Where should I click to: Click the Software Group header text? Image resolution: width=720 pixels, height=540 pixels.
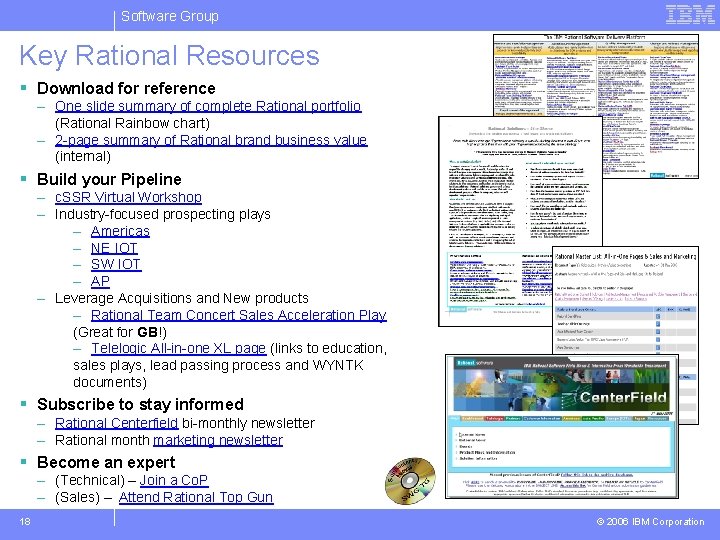coord(170,16)
